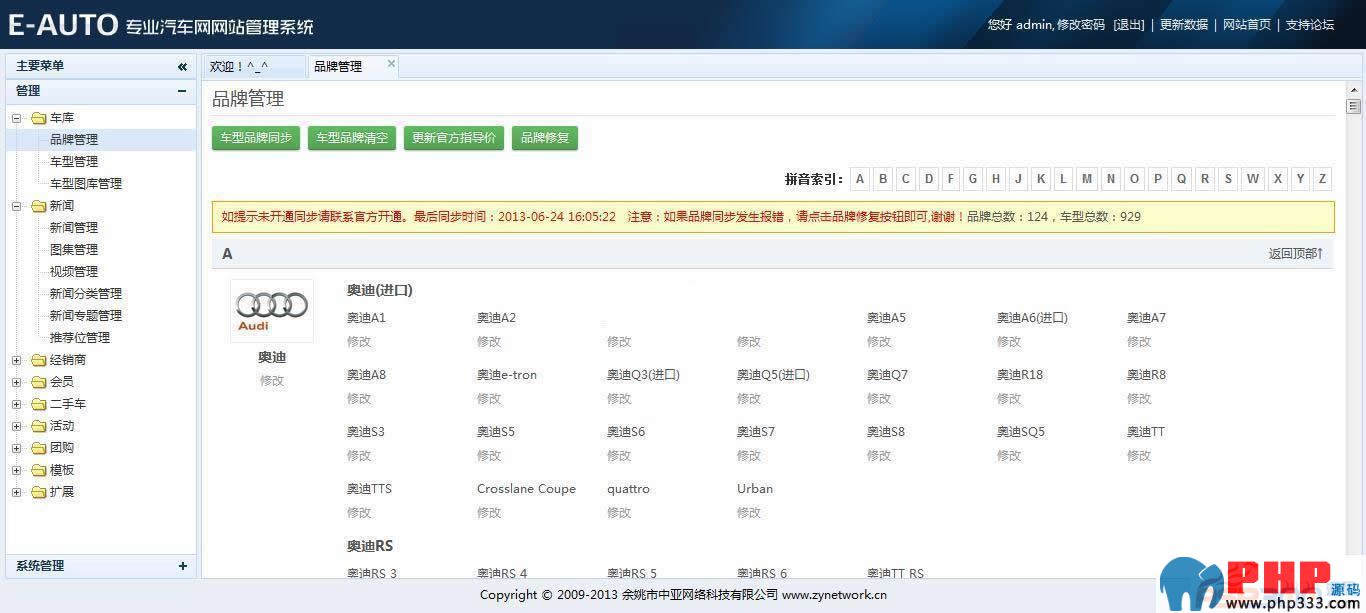1366x613 pixels.
Task: Select 推荐位管理 in the tree
Action: pos(80,338)
